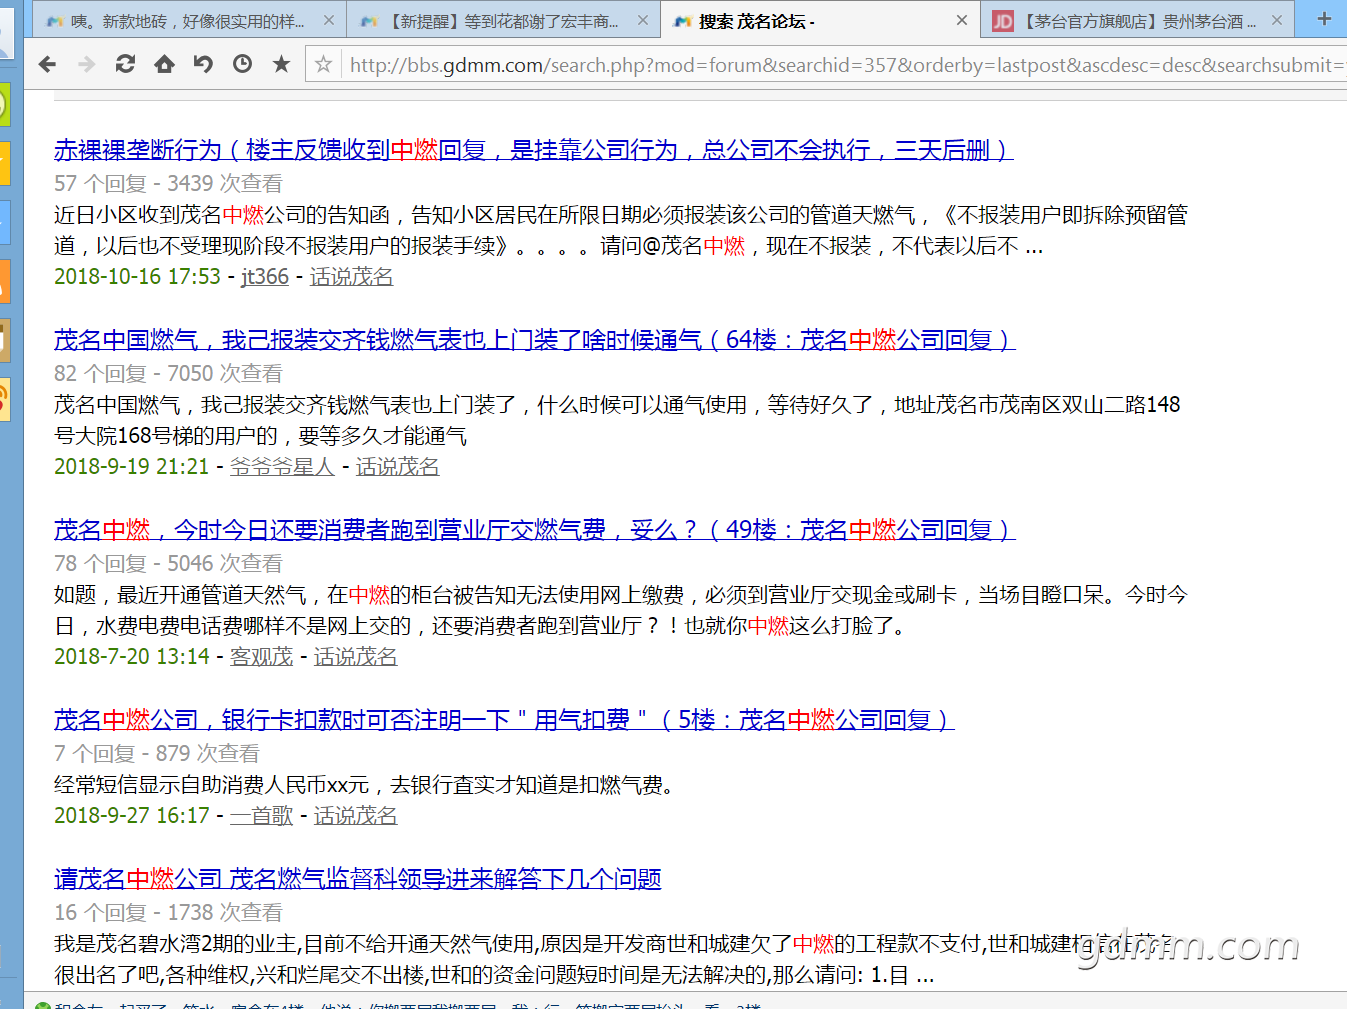1347x1009 pixels.
Task: Close the 搜索 茂名论坛 tab
Action: point(961,20)
